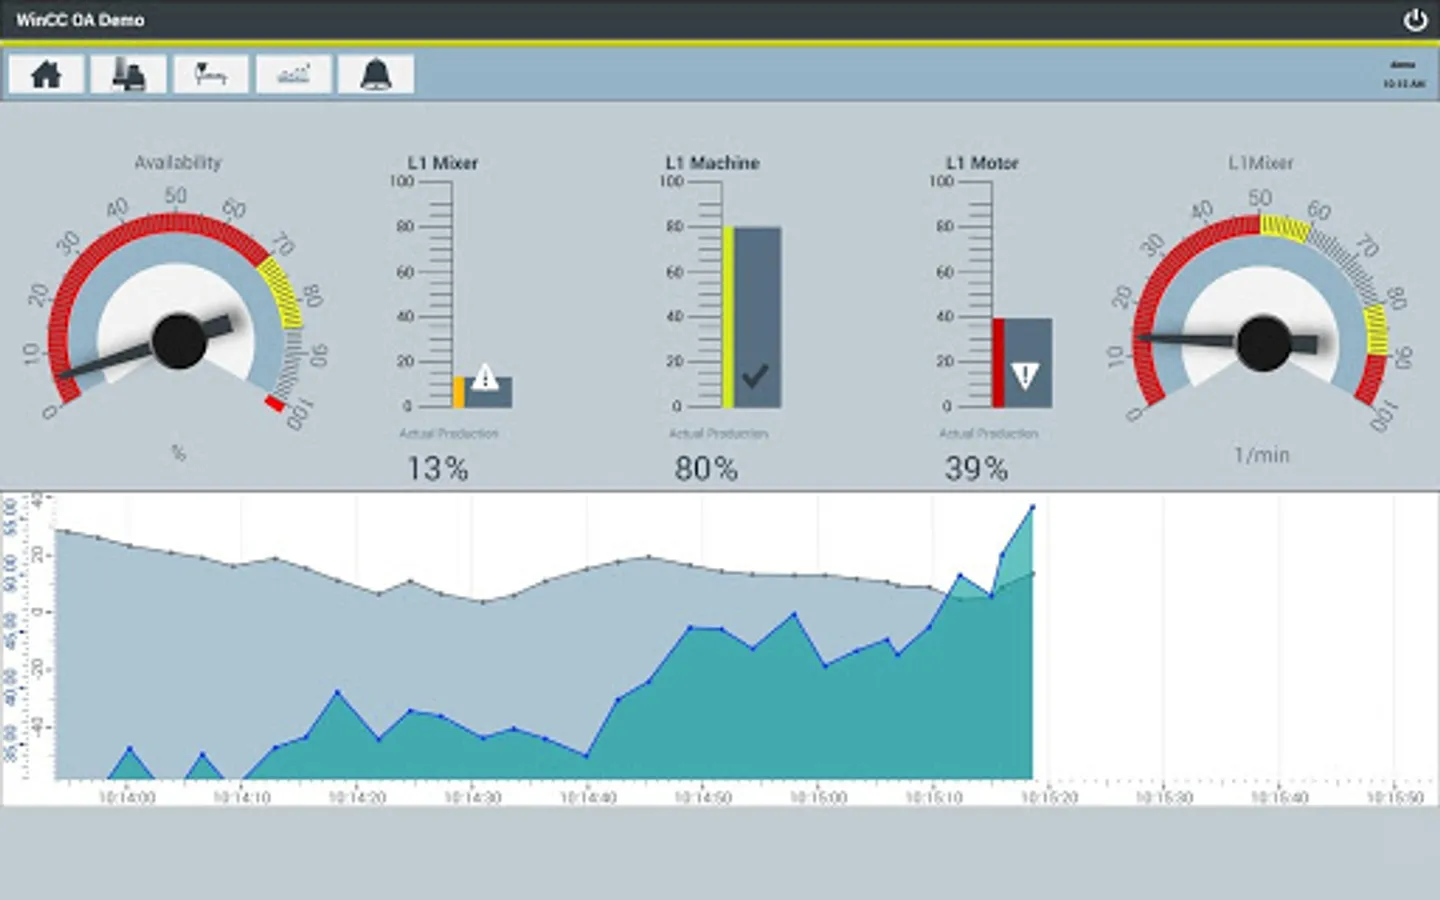
Task: Select the Availability gauge needle hub
Action: point(179,341)
